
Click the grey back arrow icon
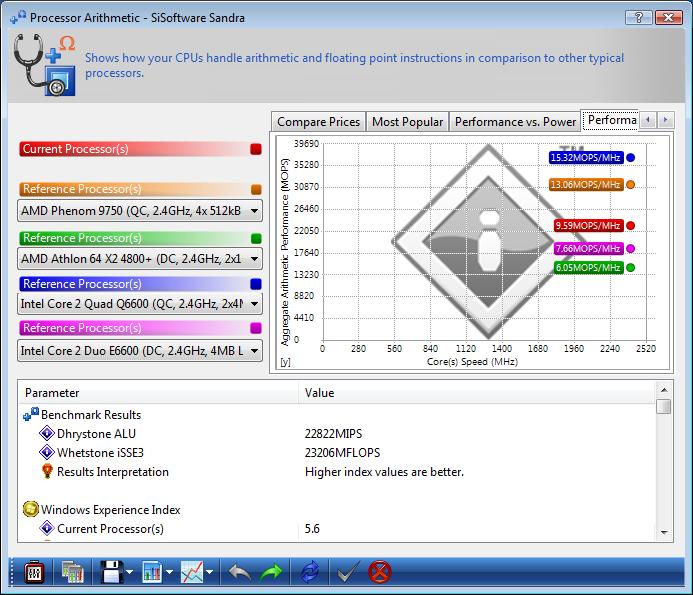(x=240, y=573)
